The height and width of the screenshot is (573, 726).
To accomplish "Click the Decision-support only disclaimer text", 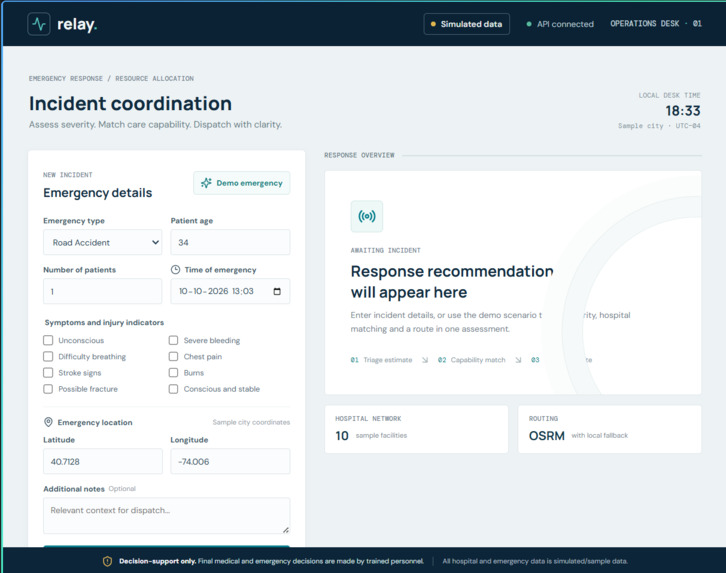I will (x=271, y=561).
